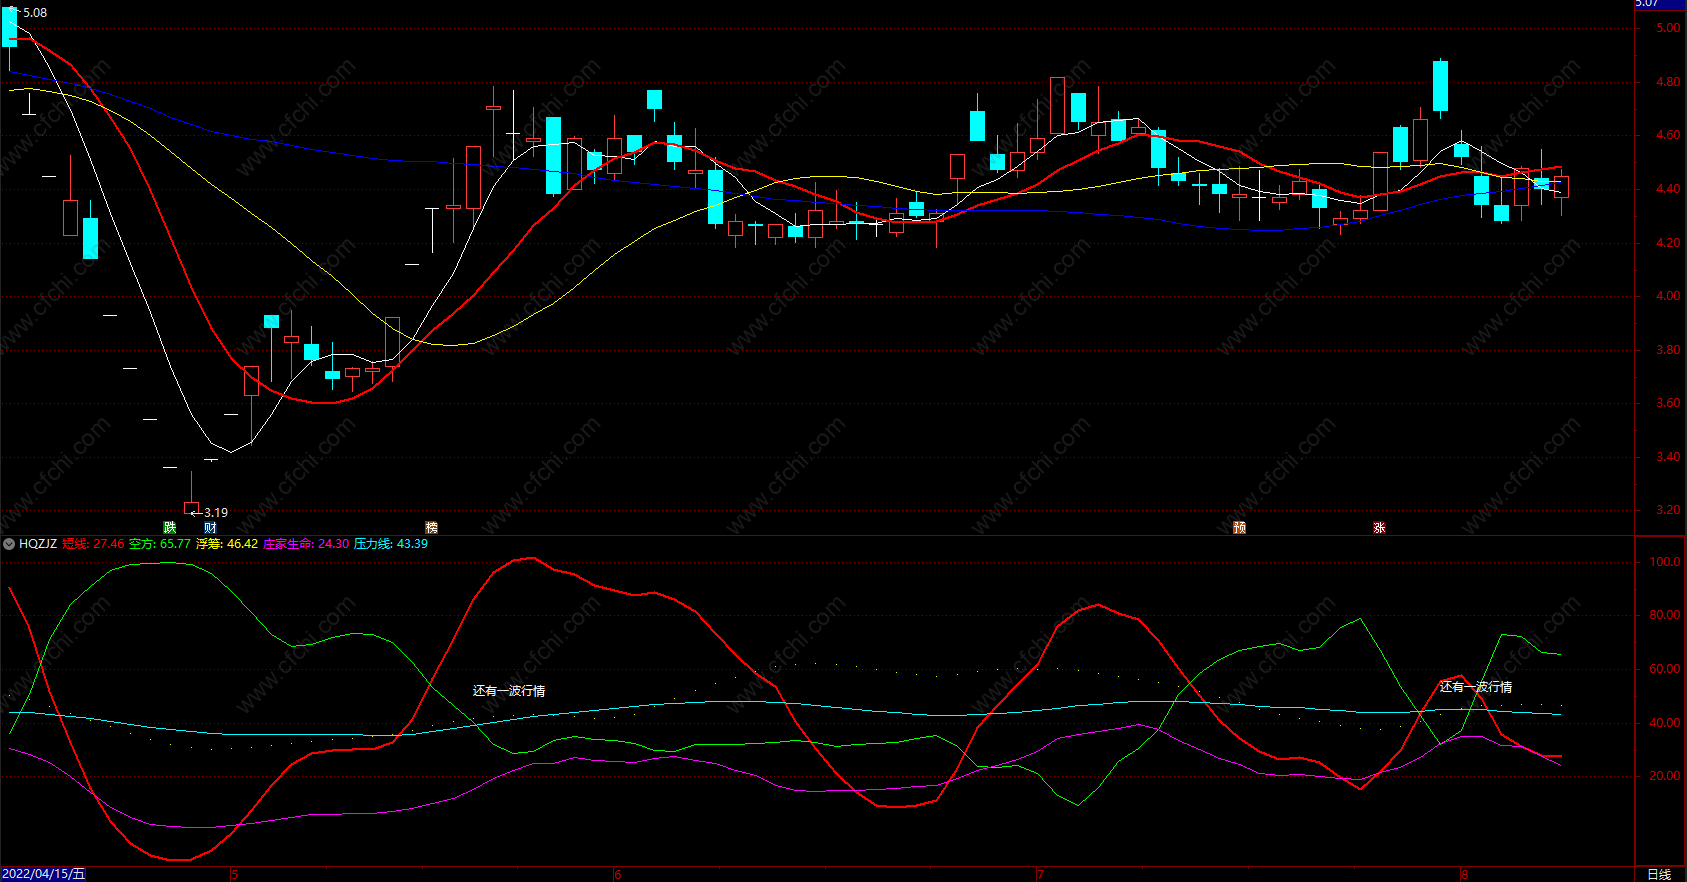Click the 2022/04/15/五 date label
Screen dimensions: 1687x882
click(x=44, y=874)
